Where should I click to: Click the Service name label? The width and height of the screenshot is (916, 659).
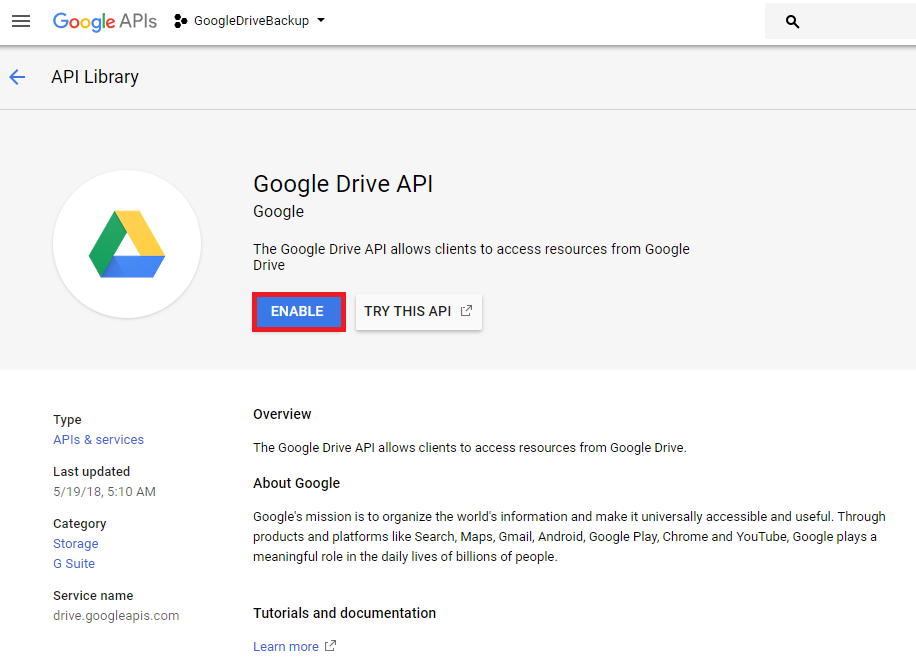point(93,596)
